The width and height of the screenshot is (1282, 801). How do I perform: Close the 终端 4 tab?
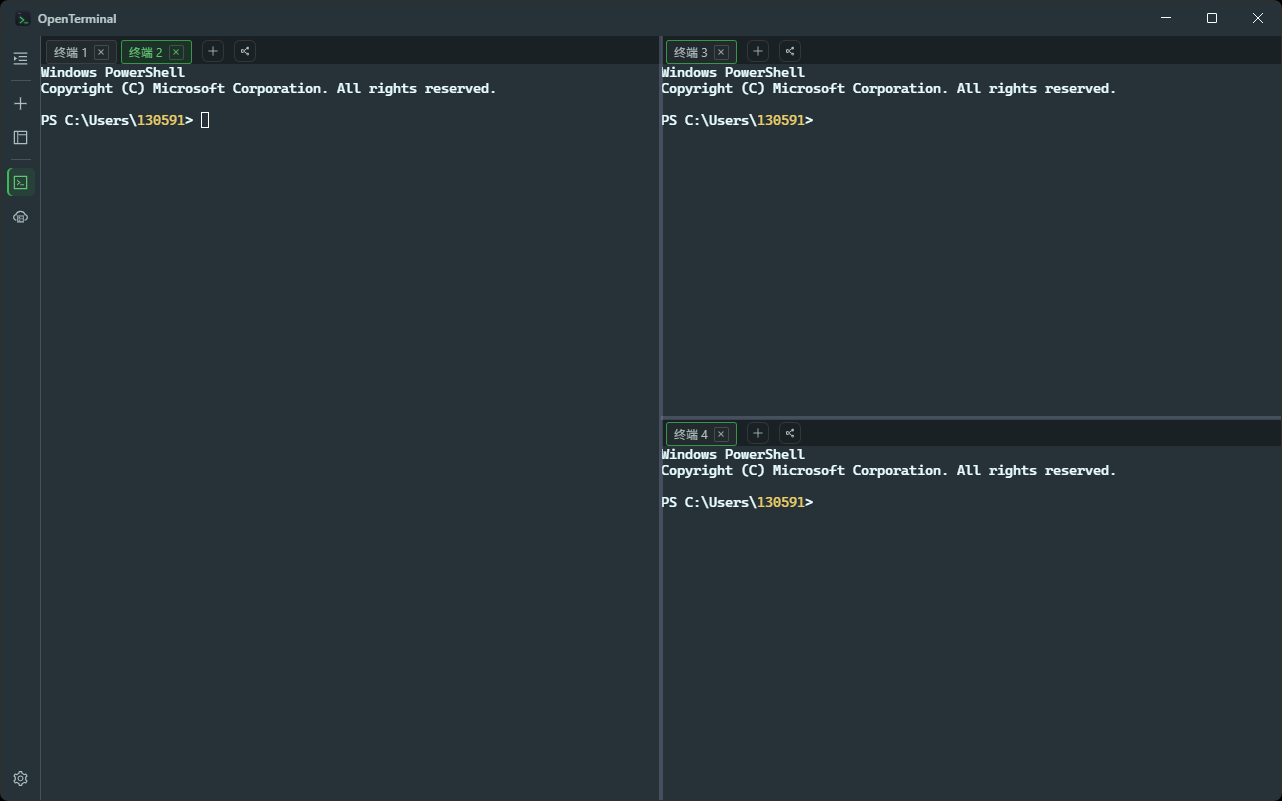click(721, 434)
